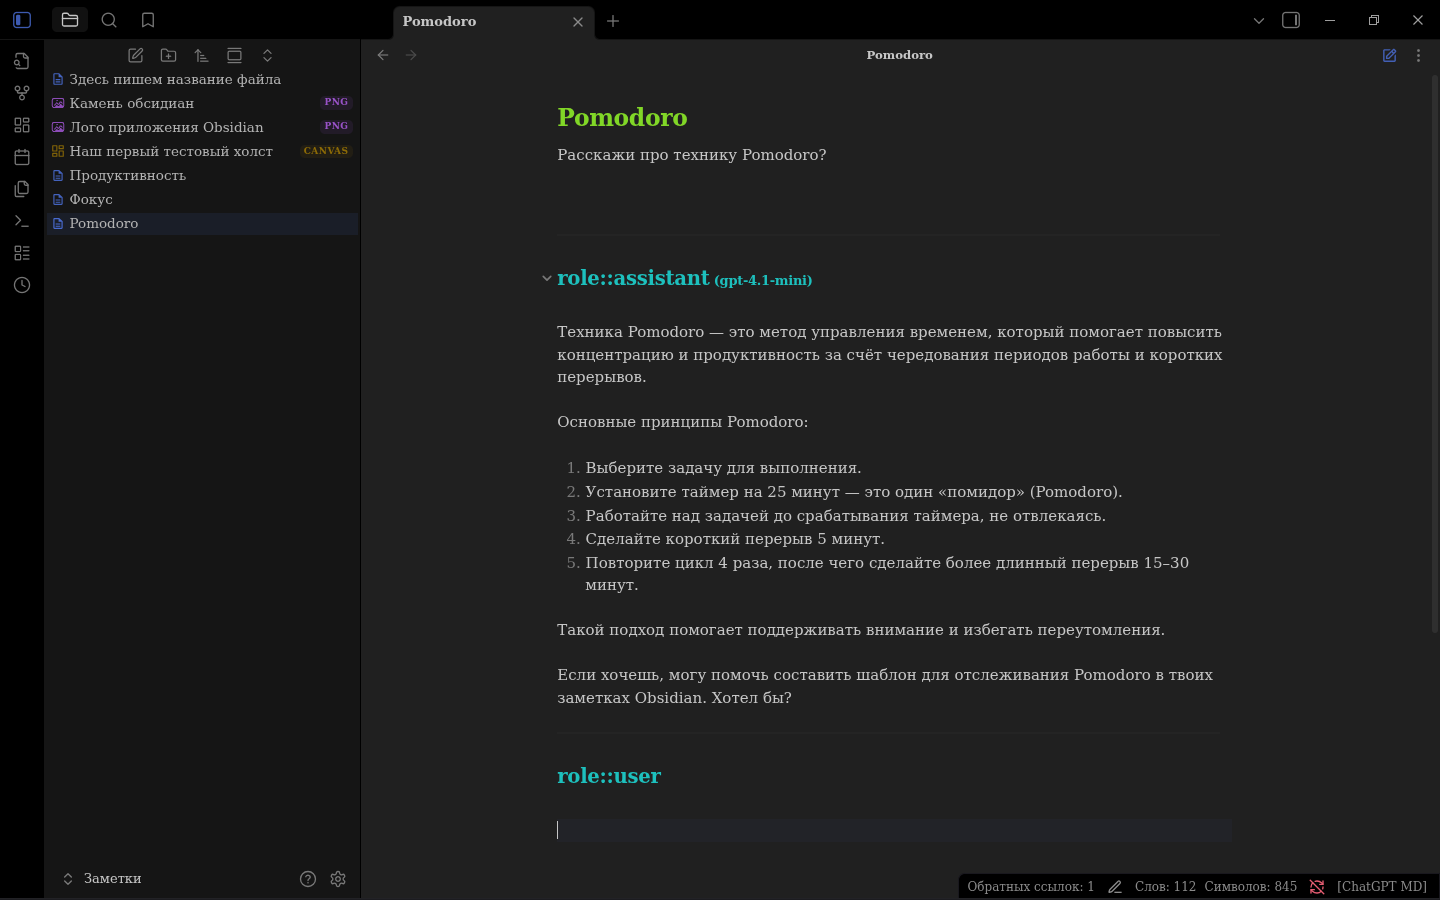Open today's daily note calendar icon

pos(22,157)
